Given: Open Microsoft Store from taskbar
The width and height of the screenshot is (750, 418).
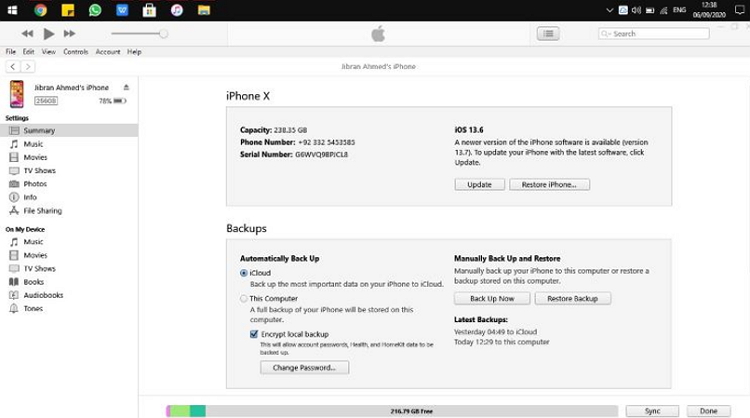Looking at the screenshot, I should 149,10.
